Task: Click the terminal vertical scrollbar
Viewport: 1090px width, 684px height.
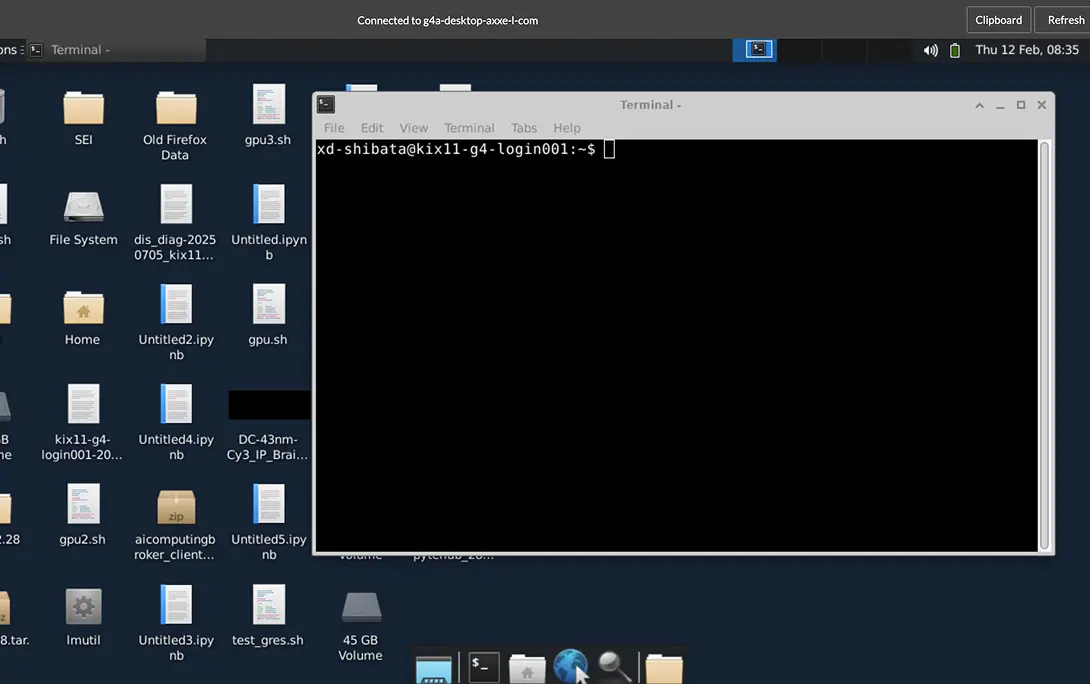Action: [x=1045, y=345]
